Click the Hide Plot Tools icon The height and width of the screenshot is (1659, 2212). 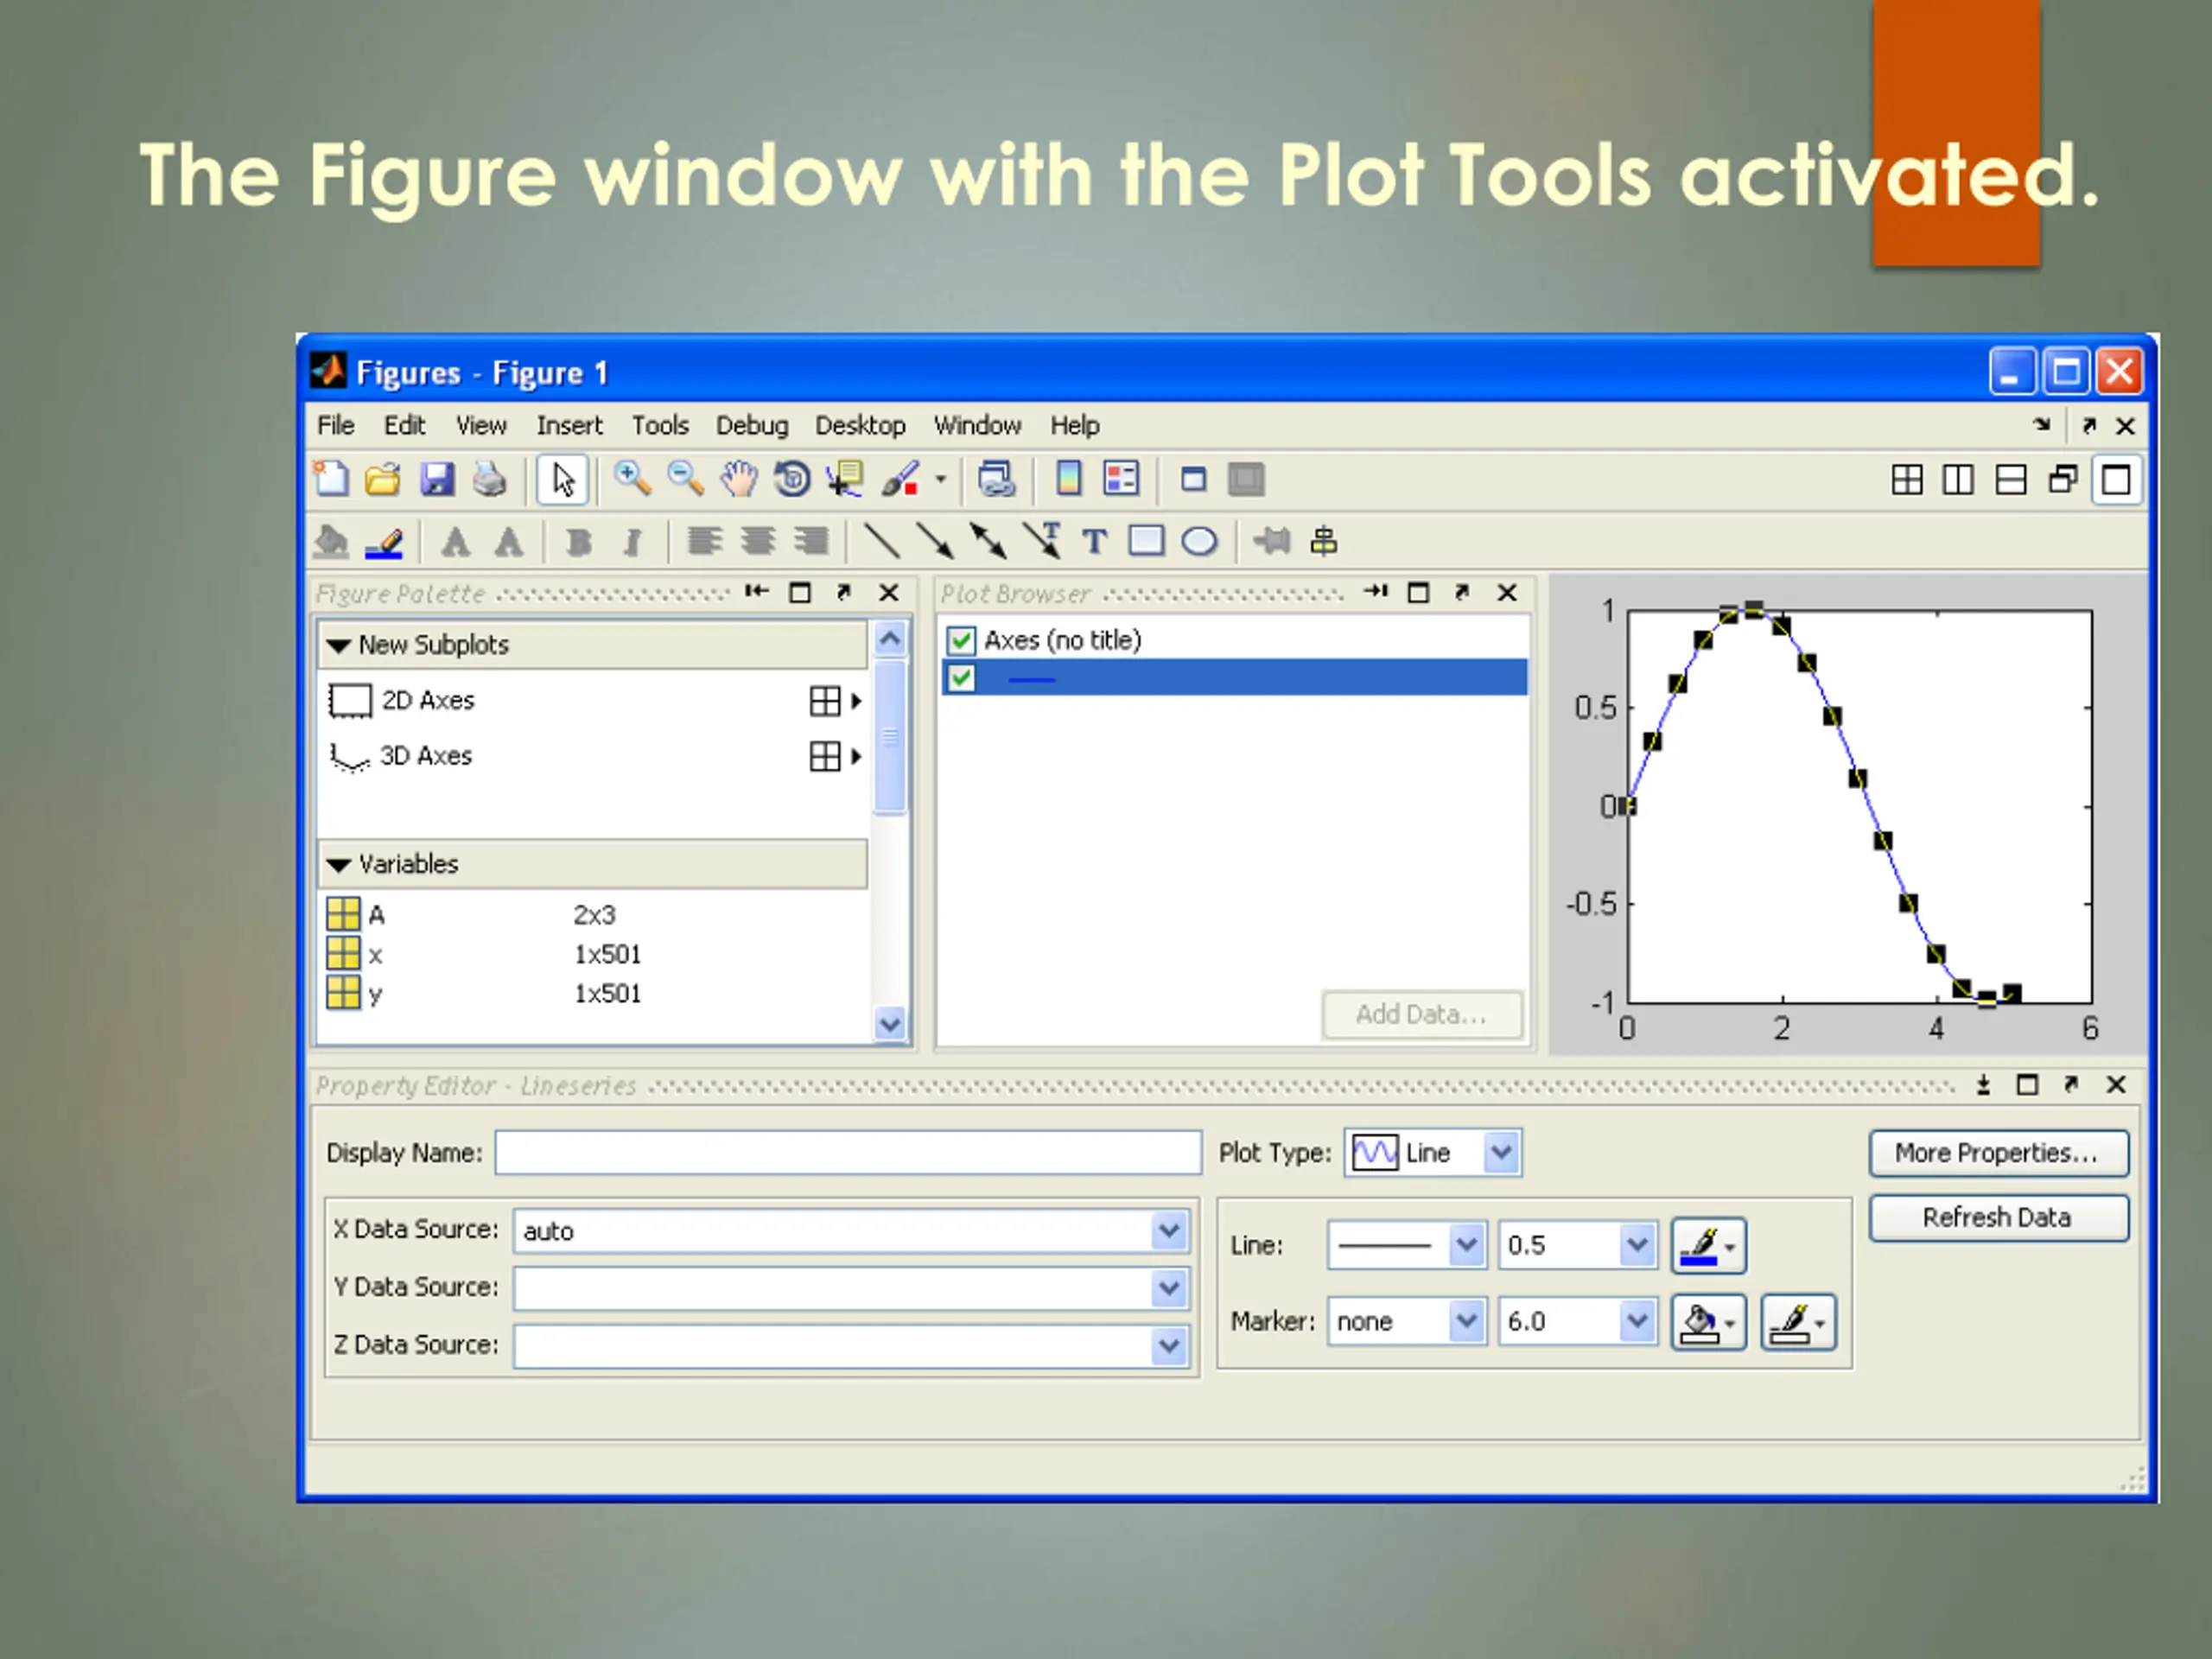point(1193,480)
